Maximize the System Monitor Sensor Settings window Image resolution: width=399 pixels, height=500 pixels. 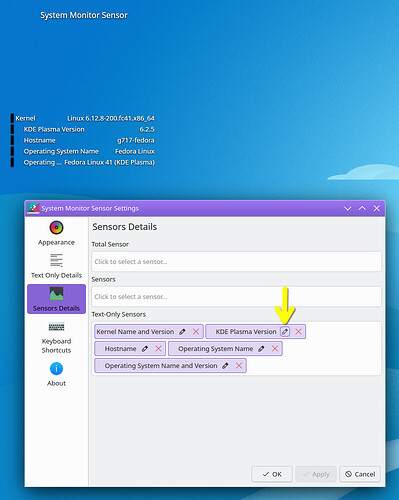[362, 208]
